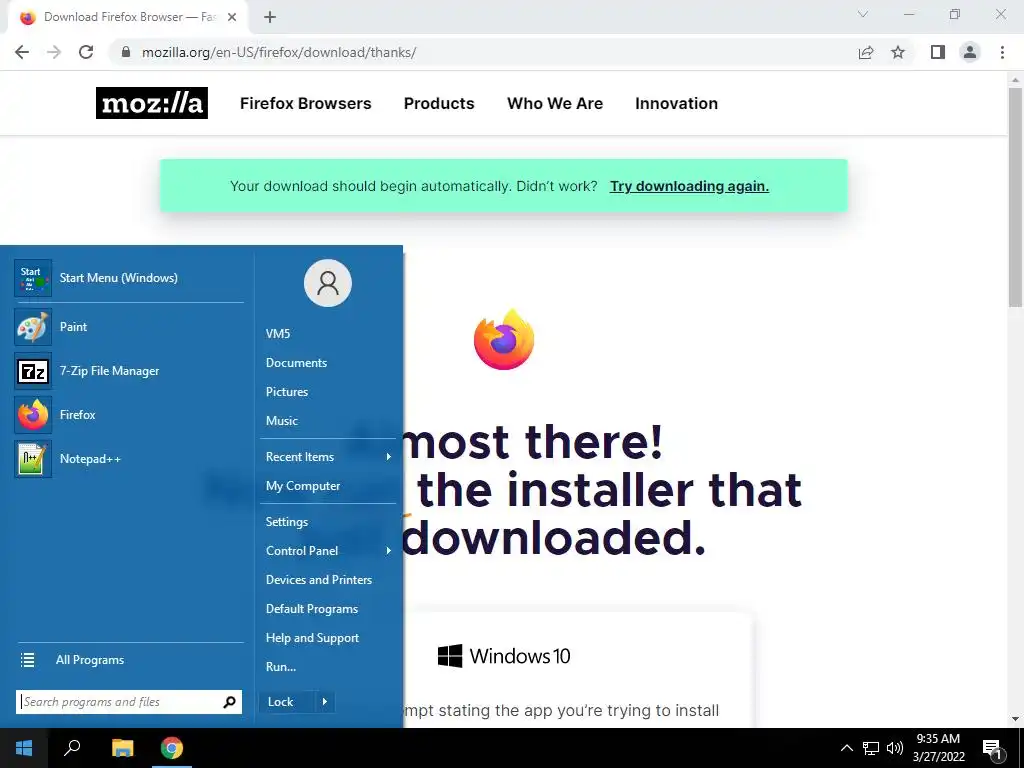The width and height of the screenshot is (1024, 768).
Task: Open Lock options arrow
Action: coord(325,702)
